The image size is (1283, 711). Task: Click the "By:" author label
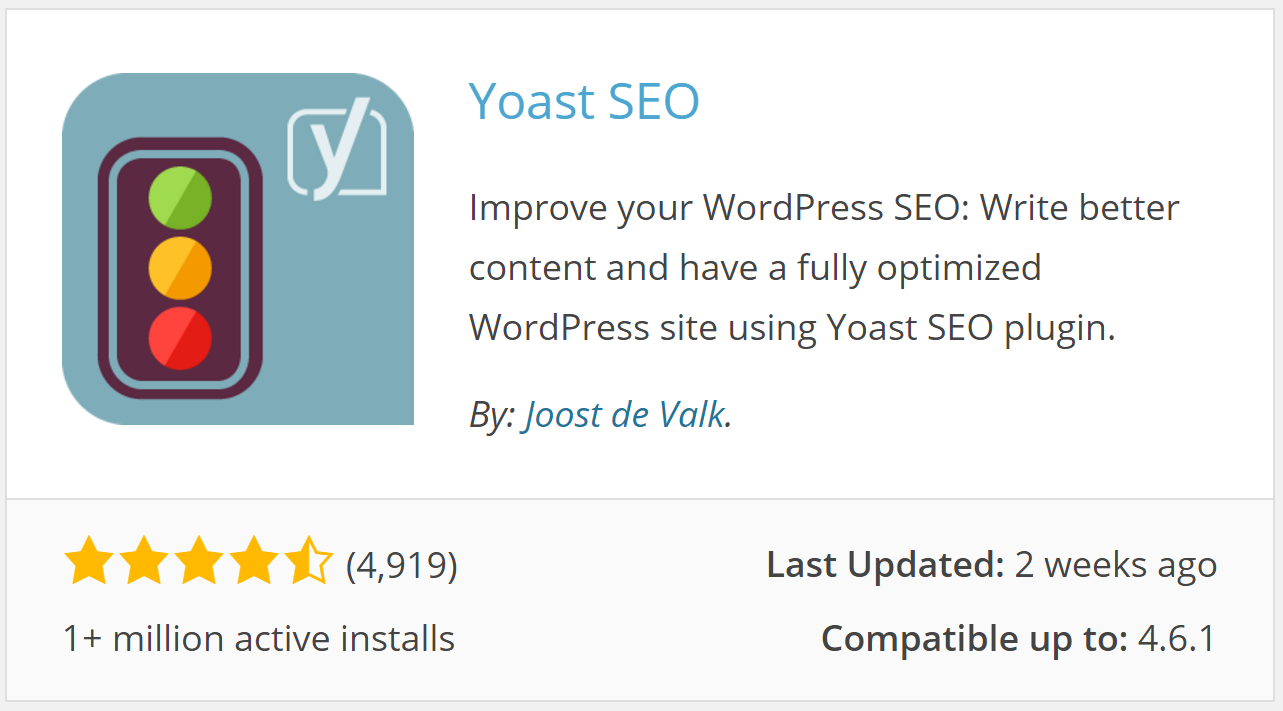492,414
